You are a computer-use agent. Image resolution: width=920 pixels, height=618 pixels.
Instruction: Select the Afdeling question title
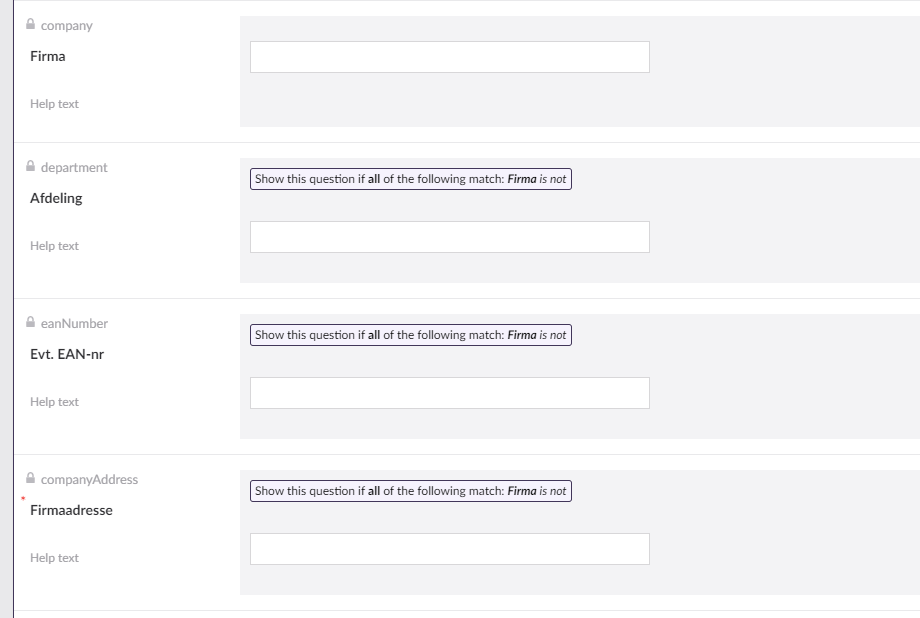point(54,198)
